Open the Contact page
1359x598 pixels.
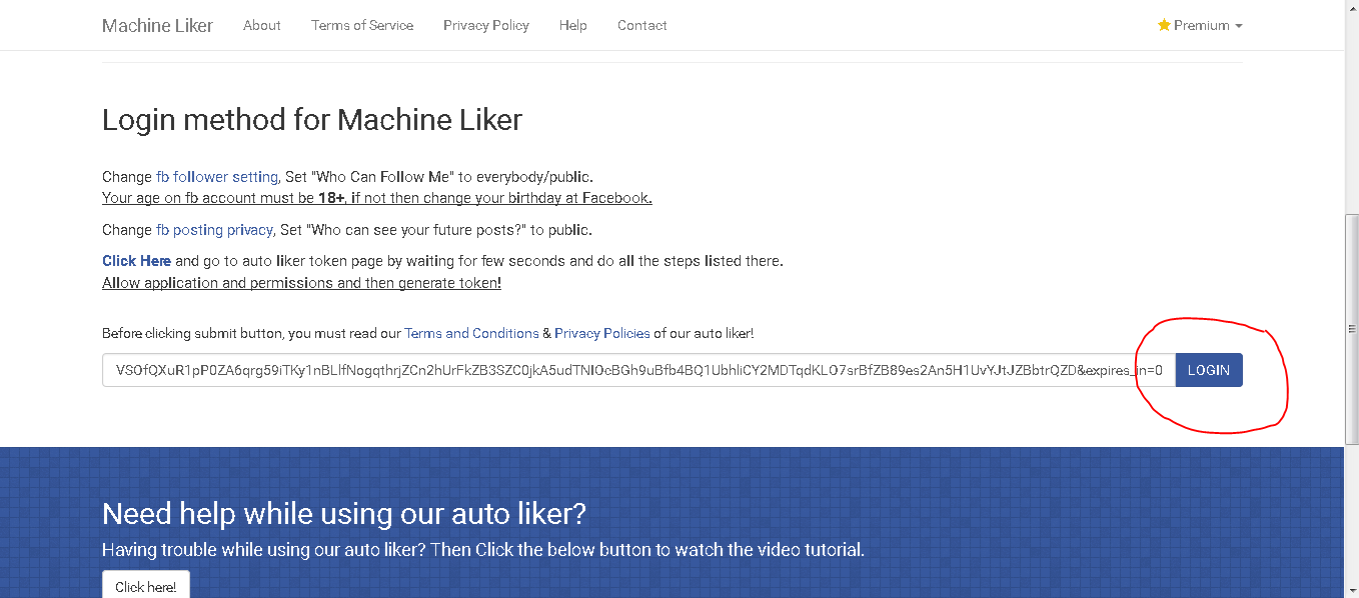[642, 25]
